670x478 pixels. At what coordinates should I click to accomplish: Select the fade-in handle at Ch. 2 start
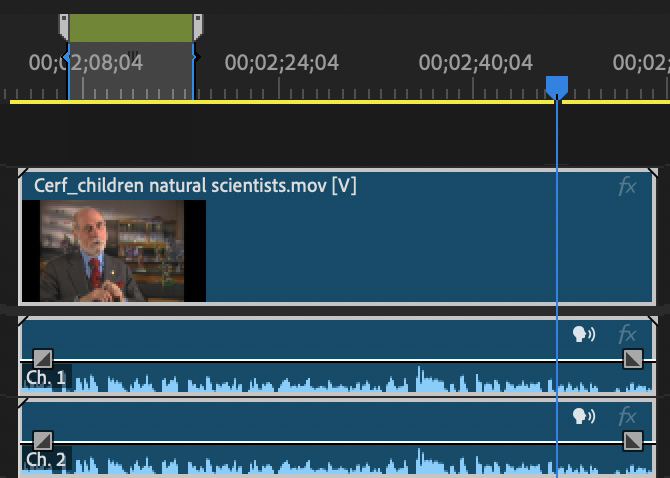(42, 440)
